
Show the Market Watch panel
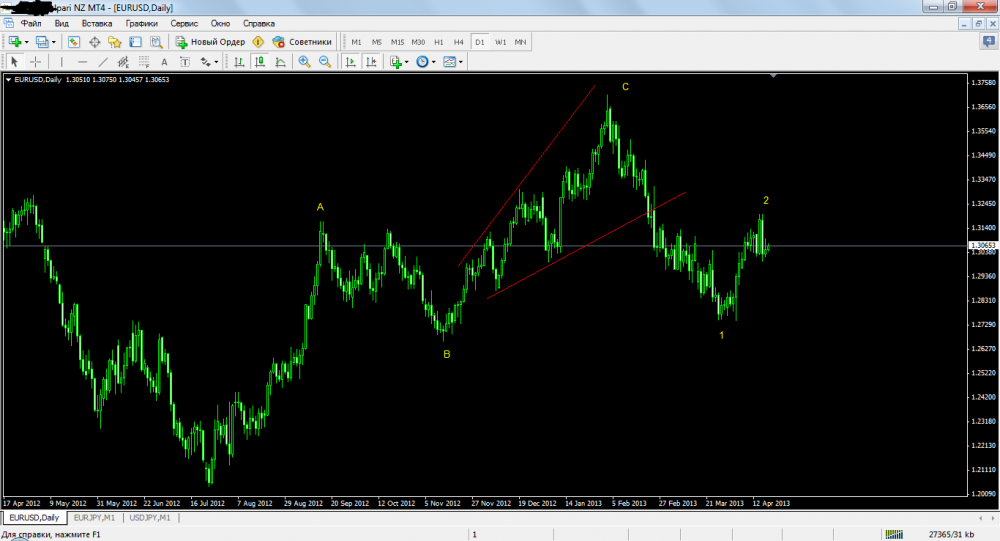coord(74,42)
